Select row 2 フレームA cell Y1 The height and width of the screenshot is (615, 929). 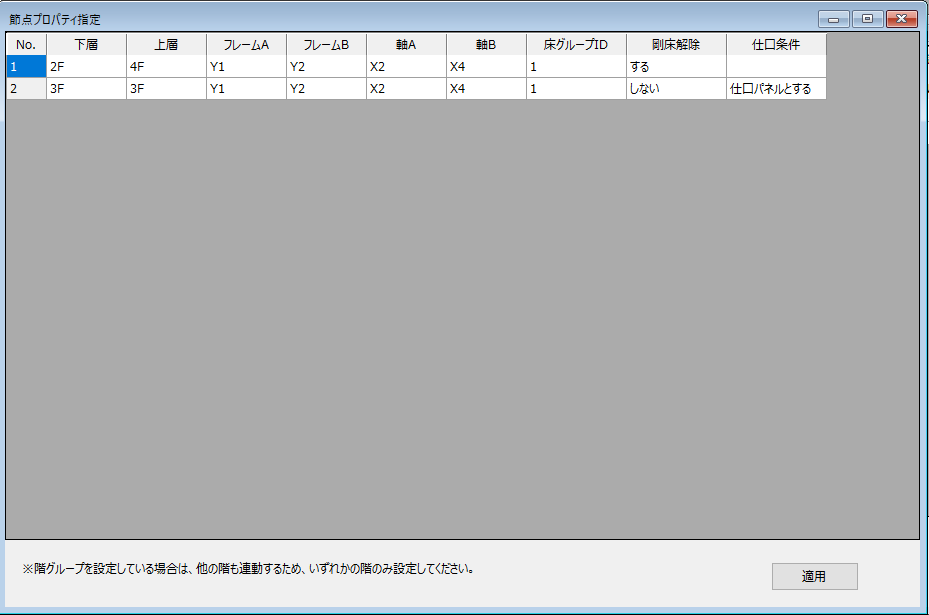(246, 88)
